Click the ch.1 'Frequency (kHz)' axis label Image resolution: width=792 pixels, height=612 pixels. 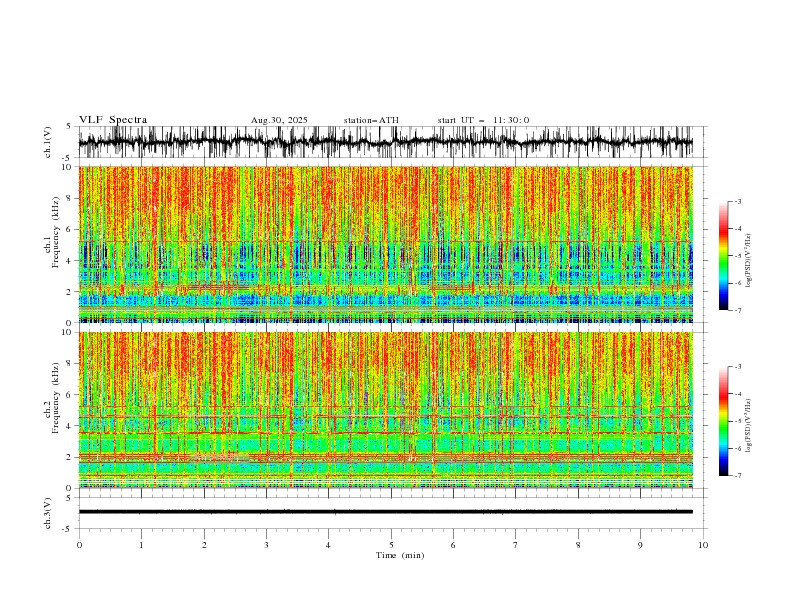pos(56,233)
